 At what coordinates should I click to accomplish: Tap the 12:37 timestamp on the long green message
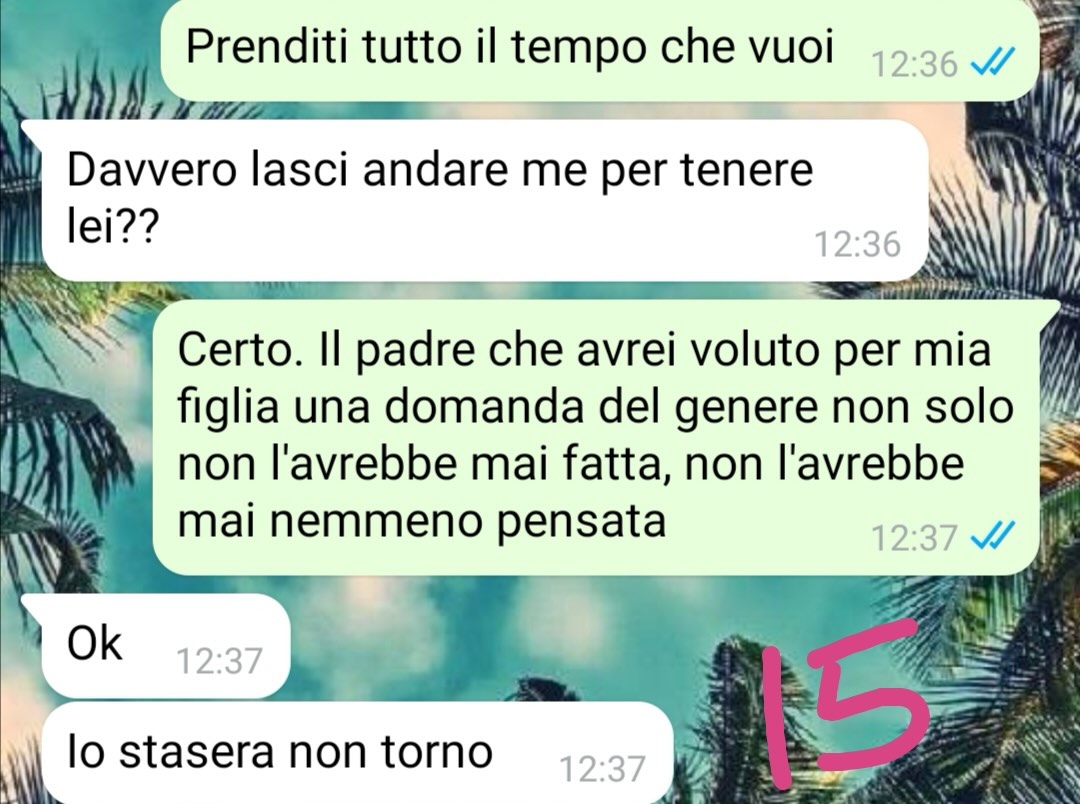[914, 537]
